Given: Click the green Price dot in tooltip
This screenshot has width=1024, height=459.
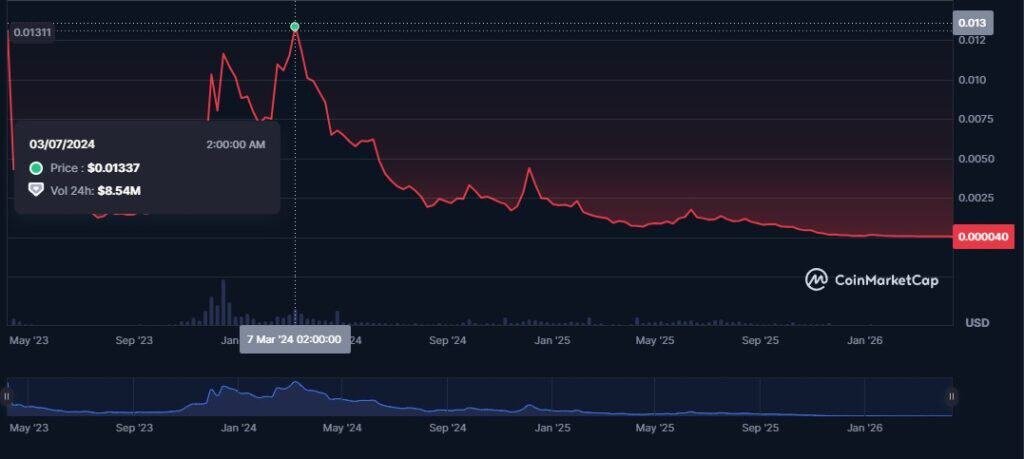Looking at the screenshot, I should 37,168.
